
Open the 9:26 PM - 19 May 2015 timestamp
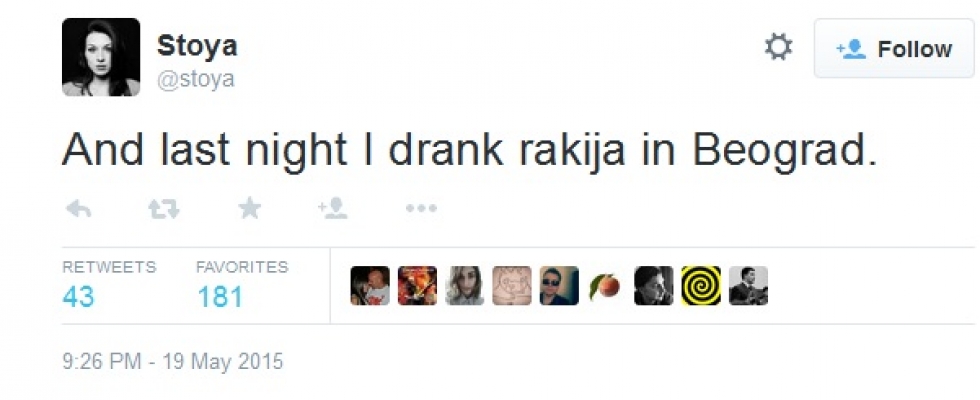click(173, 361)
